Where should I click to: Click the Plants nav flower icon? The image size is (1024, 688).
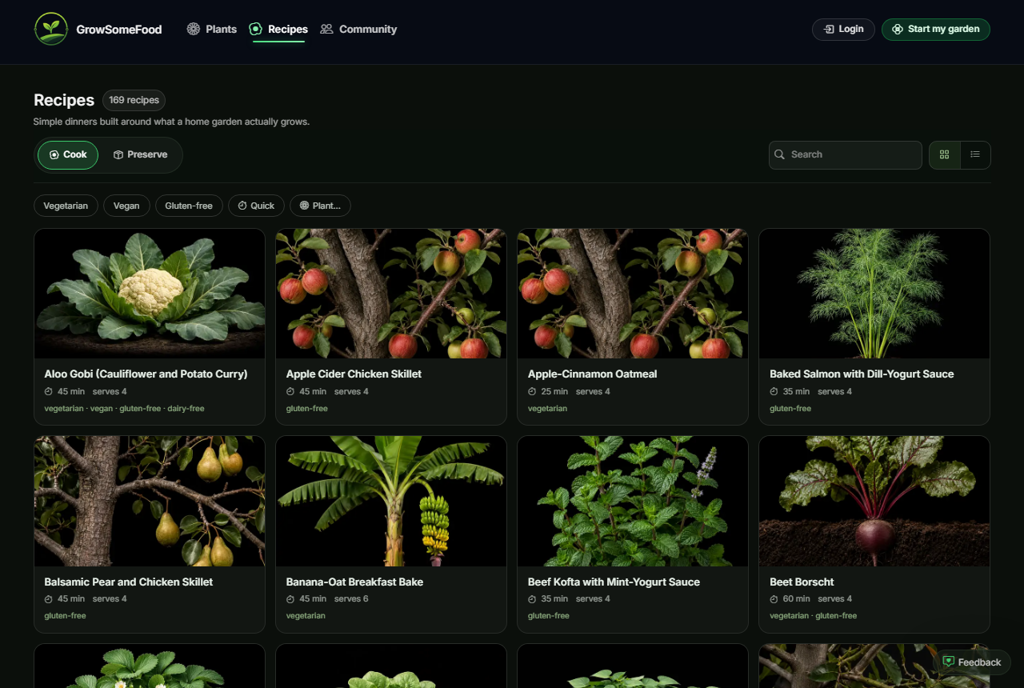point(193,29)
